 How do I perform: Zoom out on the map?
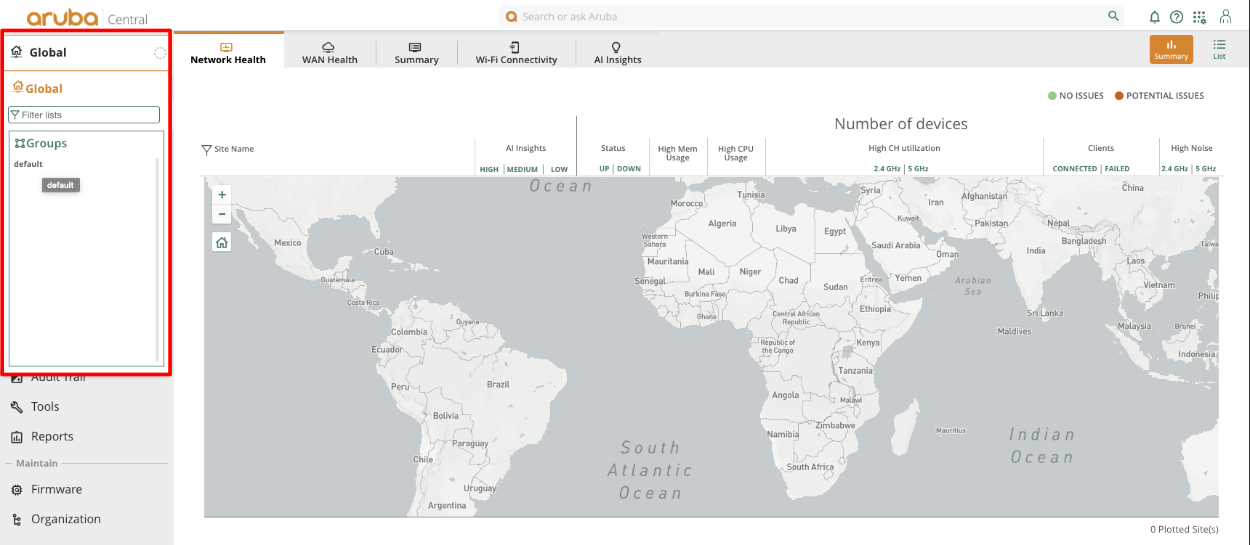click(222, 214)
